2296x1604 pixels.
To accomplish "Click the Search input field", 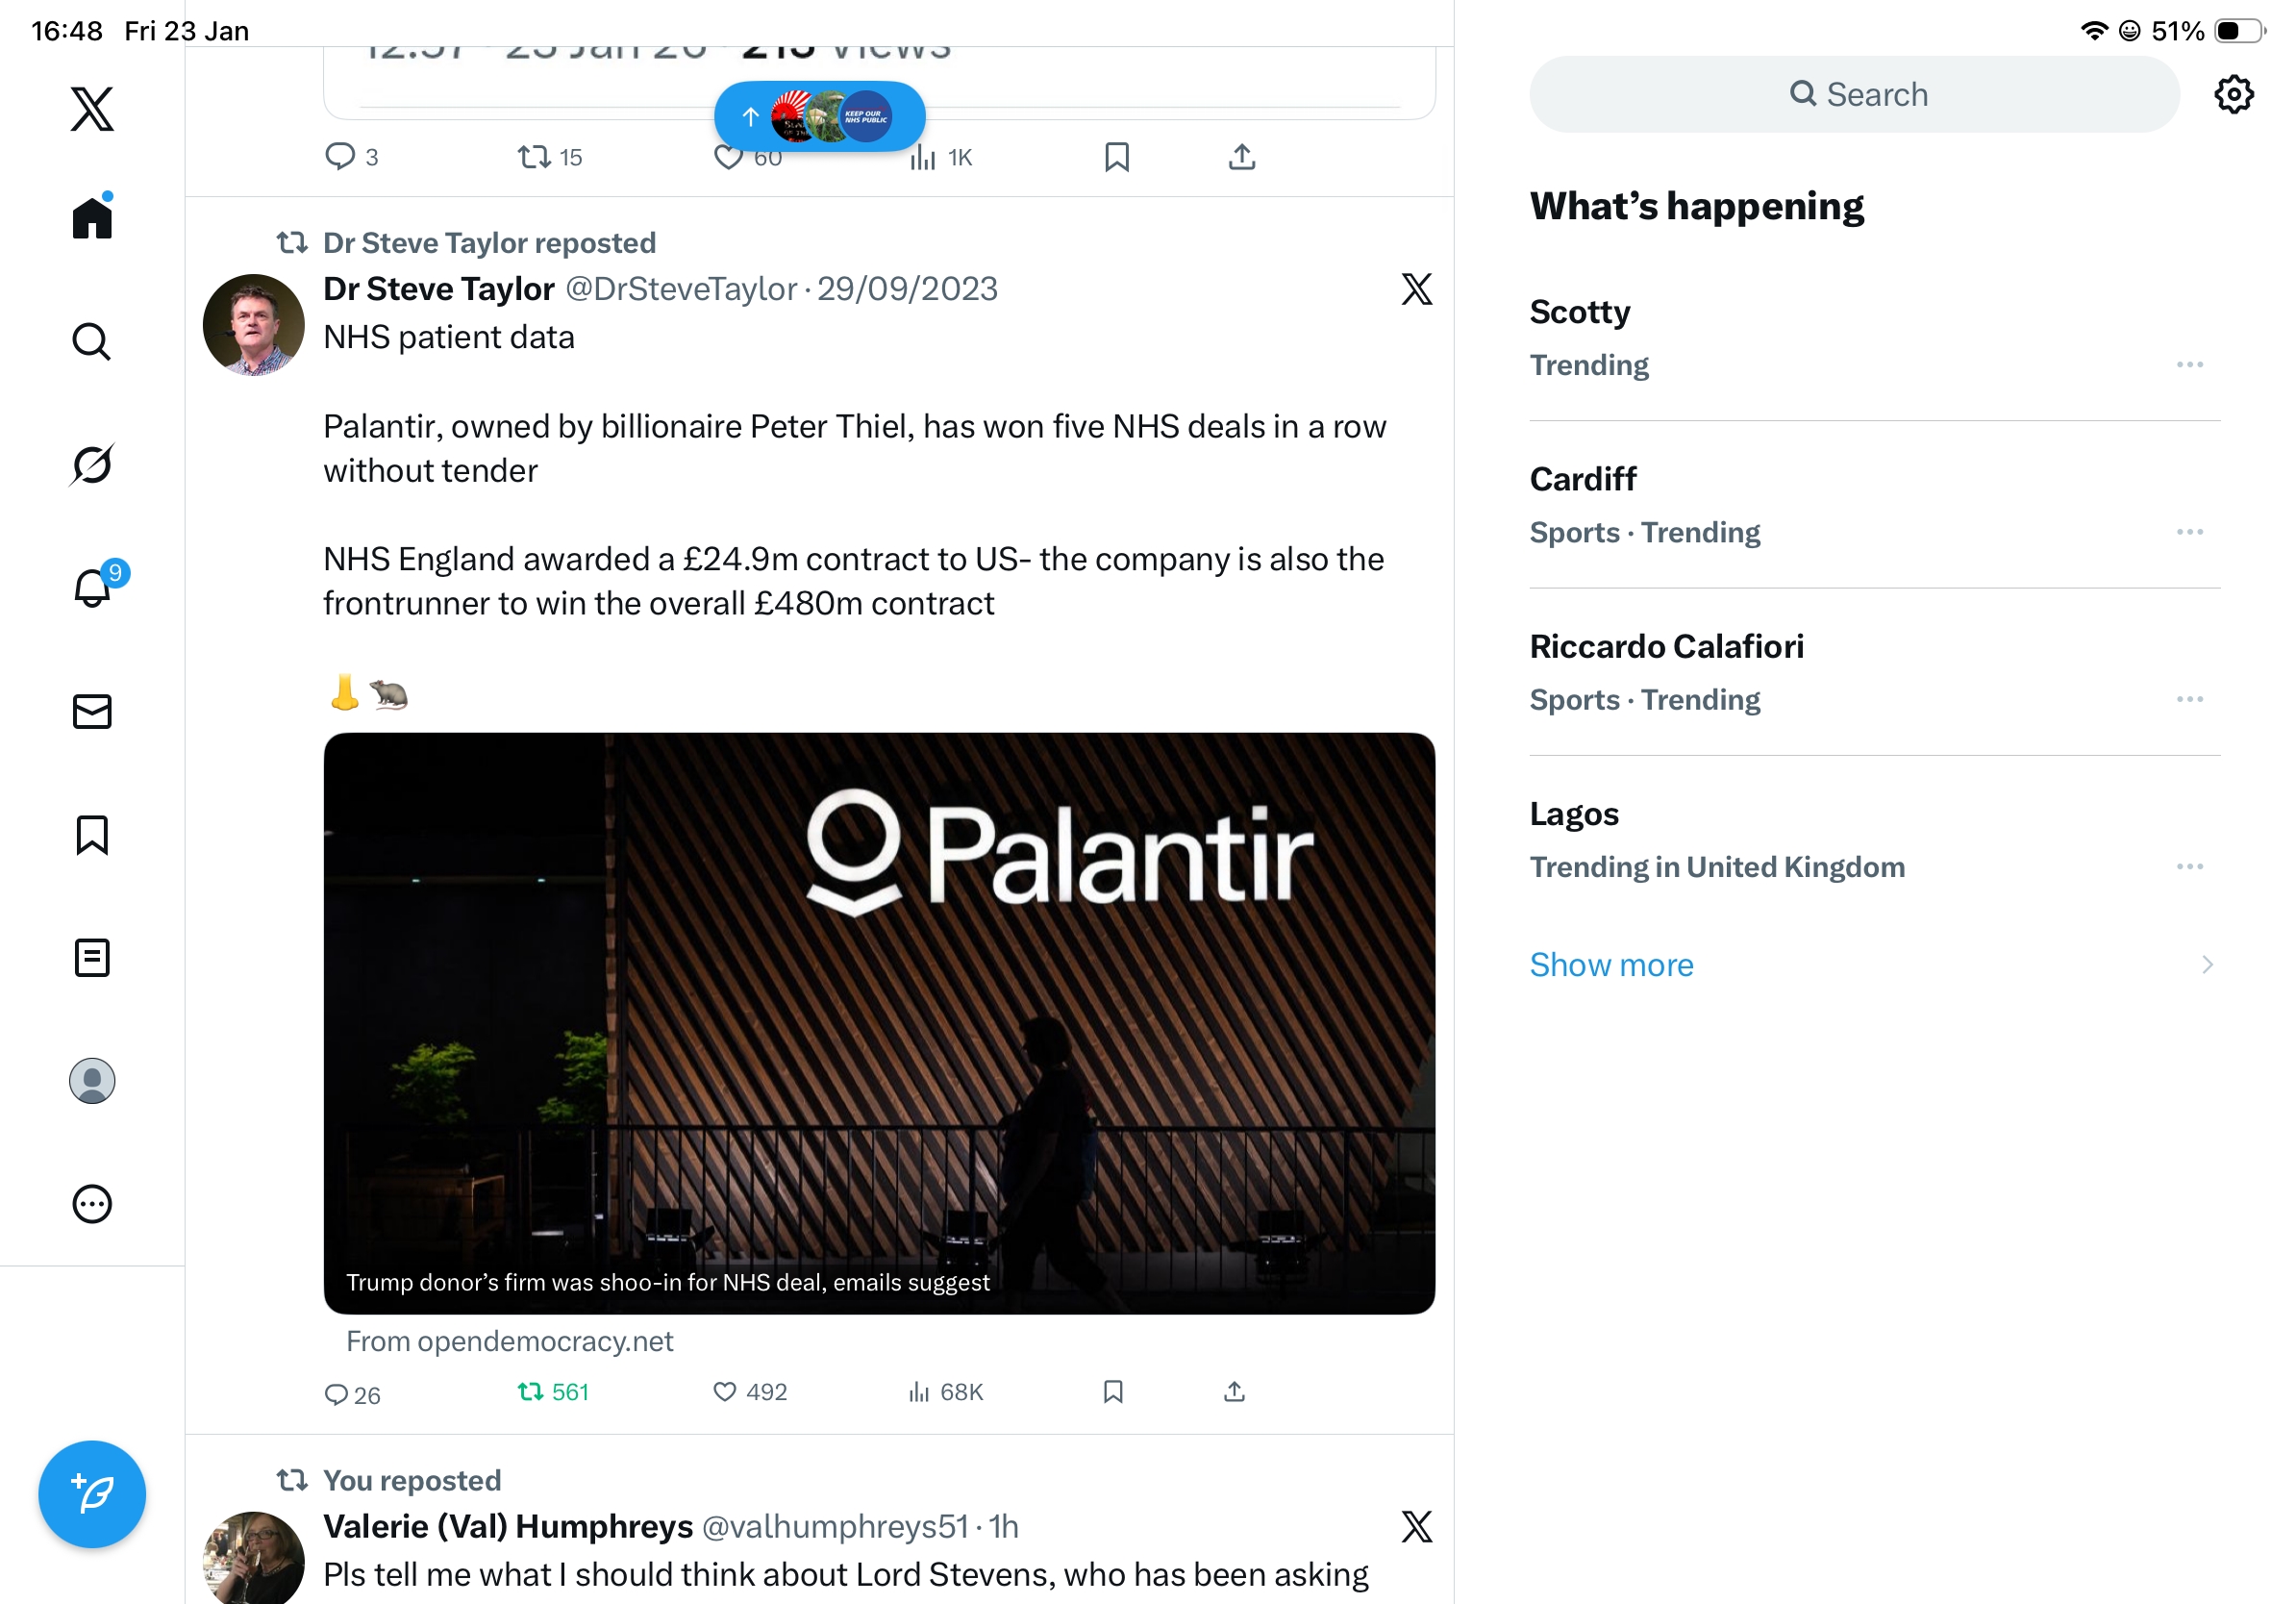I will 1855,95.
